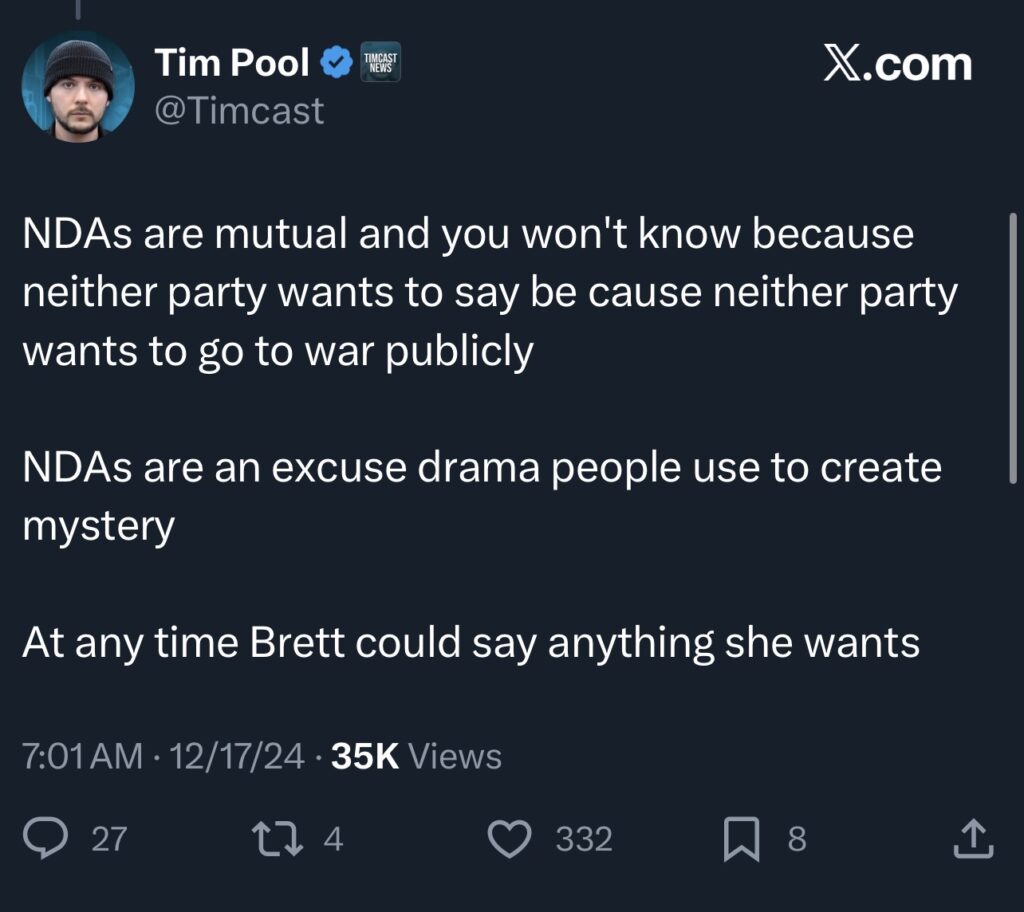Click the 27 replies count
This screenshot has height=912, width=1024.
(110, 838)
